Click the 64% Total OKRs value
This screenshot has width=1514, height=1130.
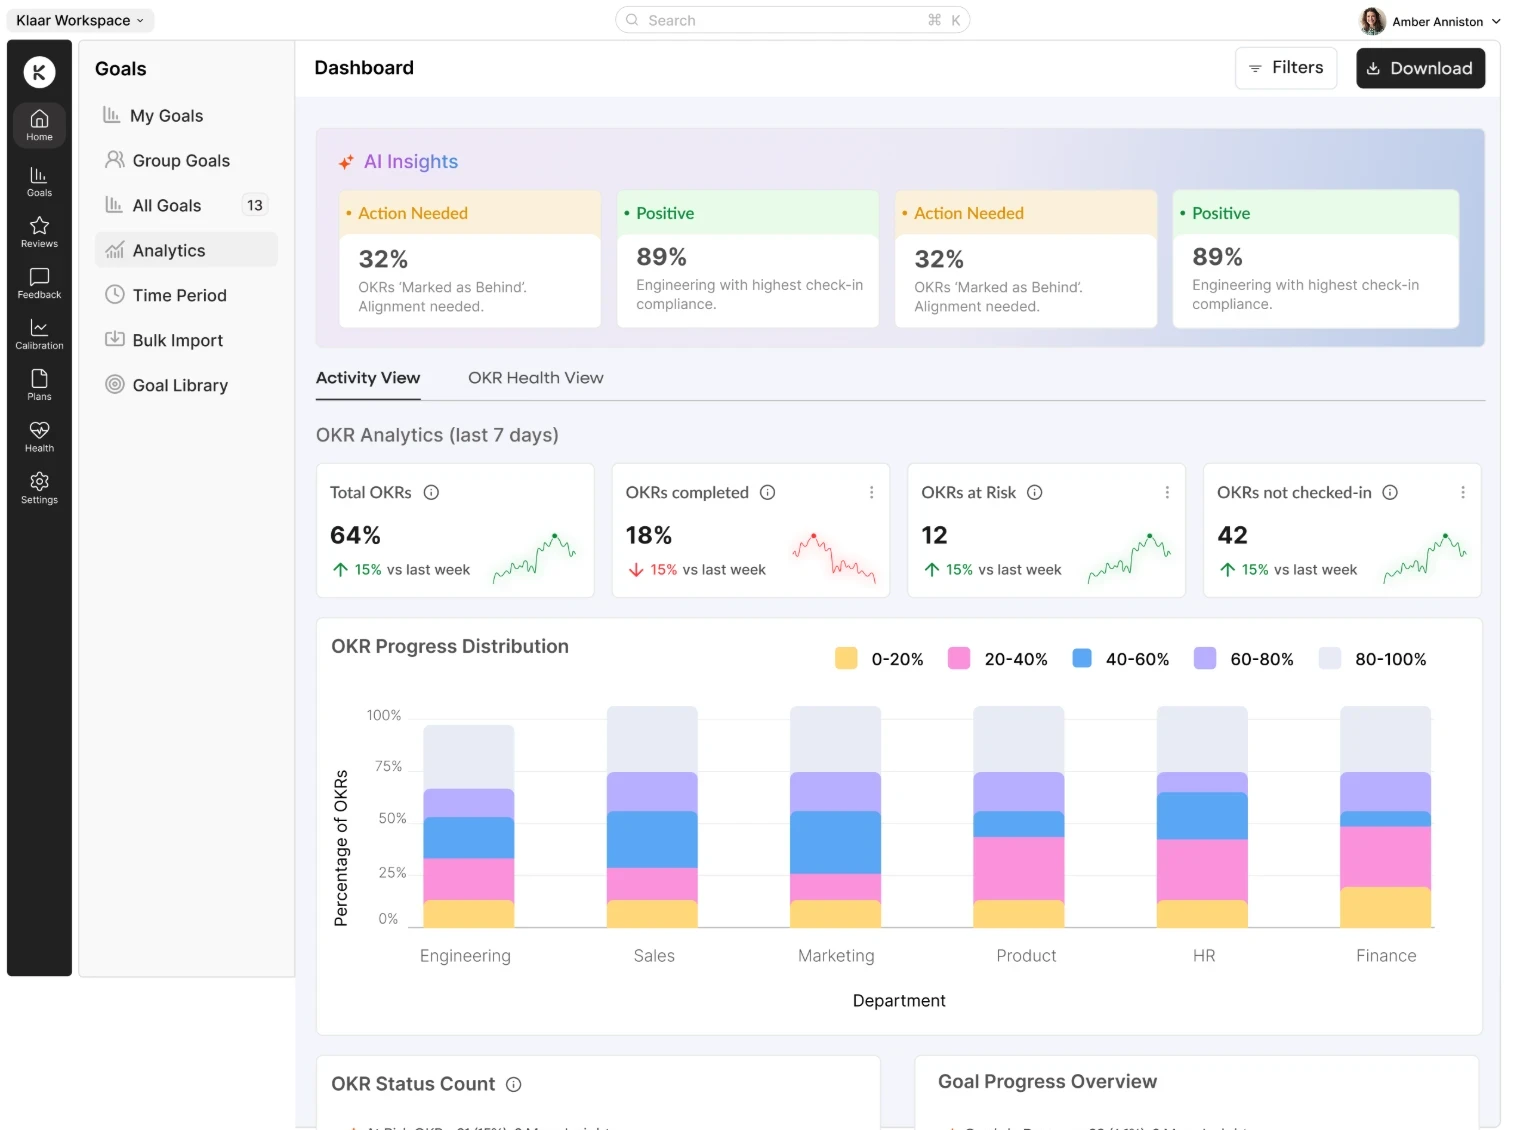[x=355, y=536]
